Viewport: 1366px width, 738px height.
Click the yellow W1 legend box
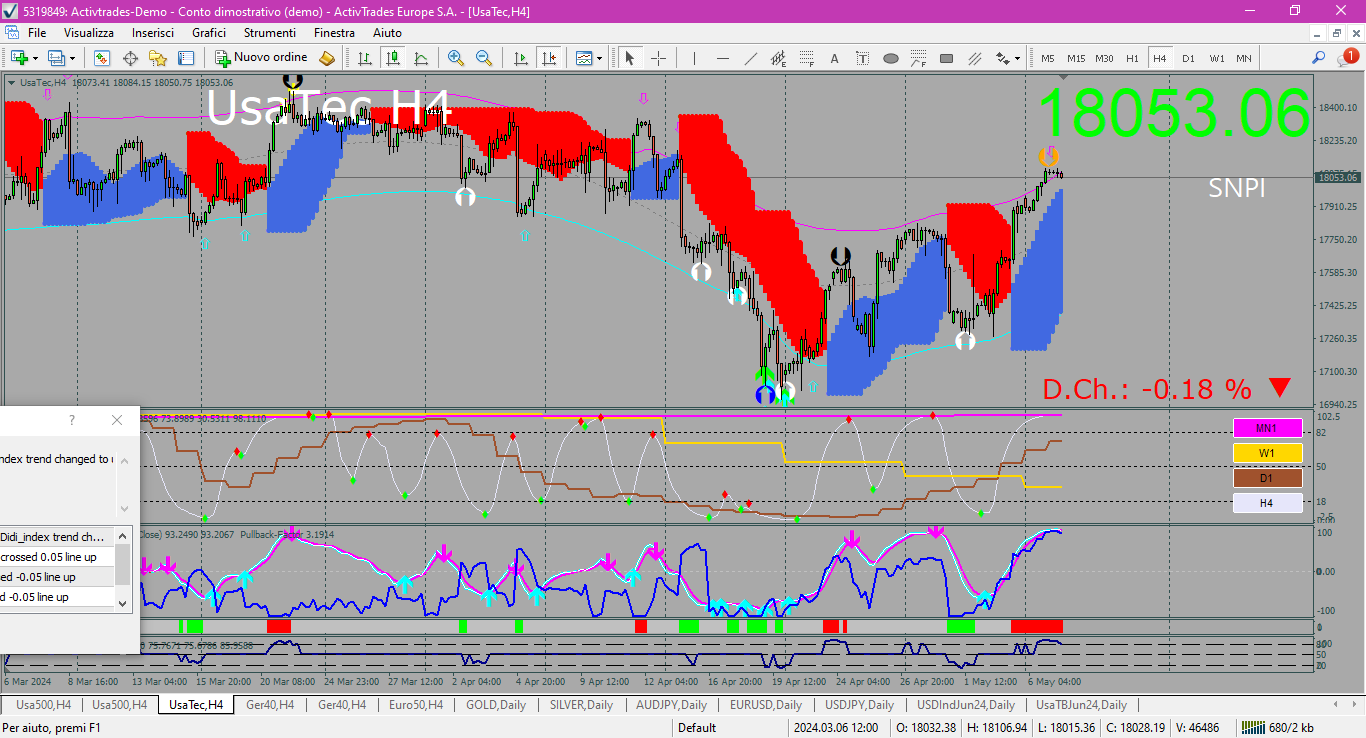click(x=1267, y=453)
